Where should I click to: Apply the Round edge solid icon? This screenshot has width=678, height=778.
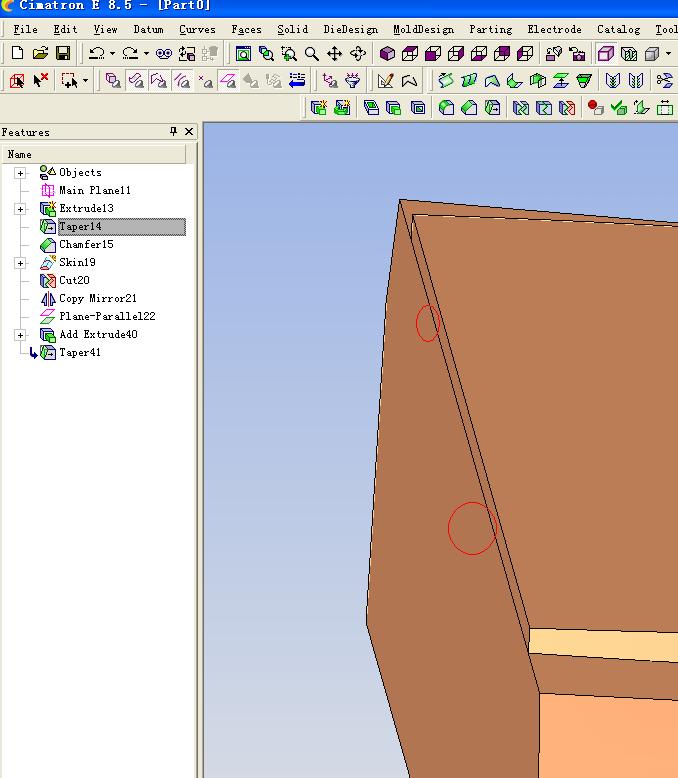446,107
